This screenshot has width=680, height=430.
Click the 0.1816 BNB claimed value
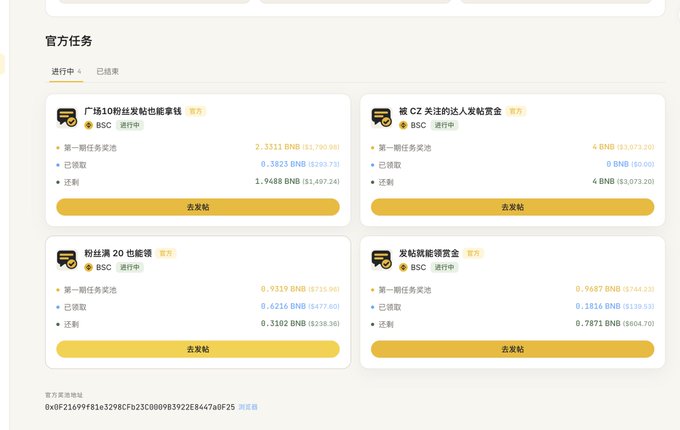pos(598,306)
